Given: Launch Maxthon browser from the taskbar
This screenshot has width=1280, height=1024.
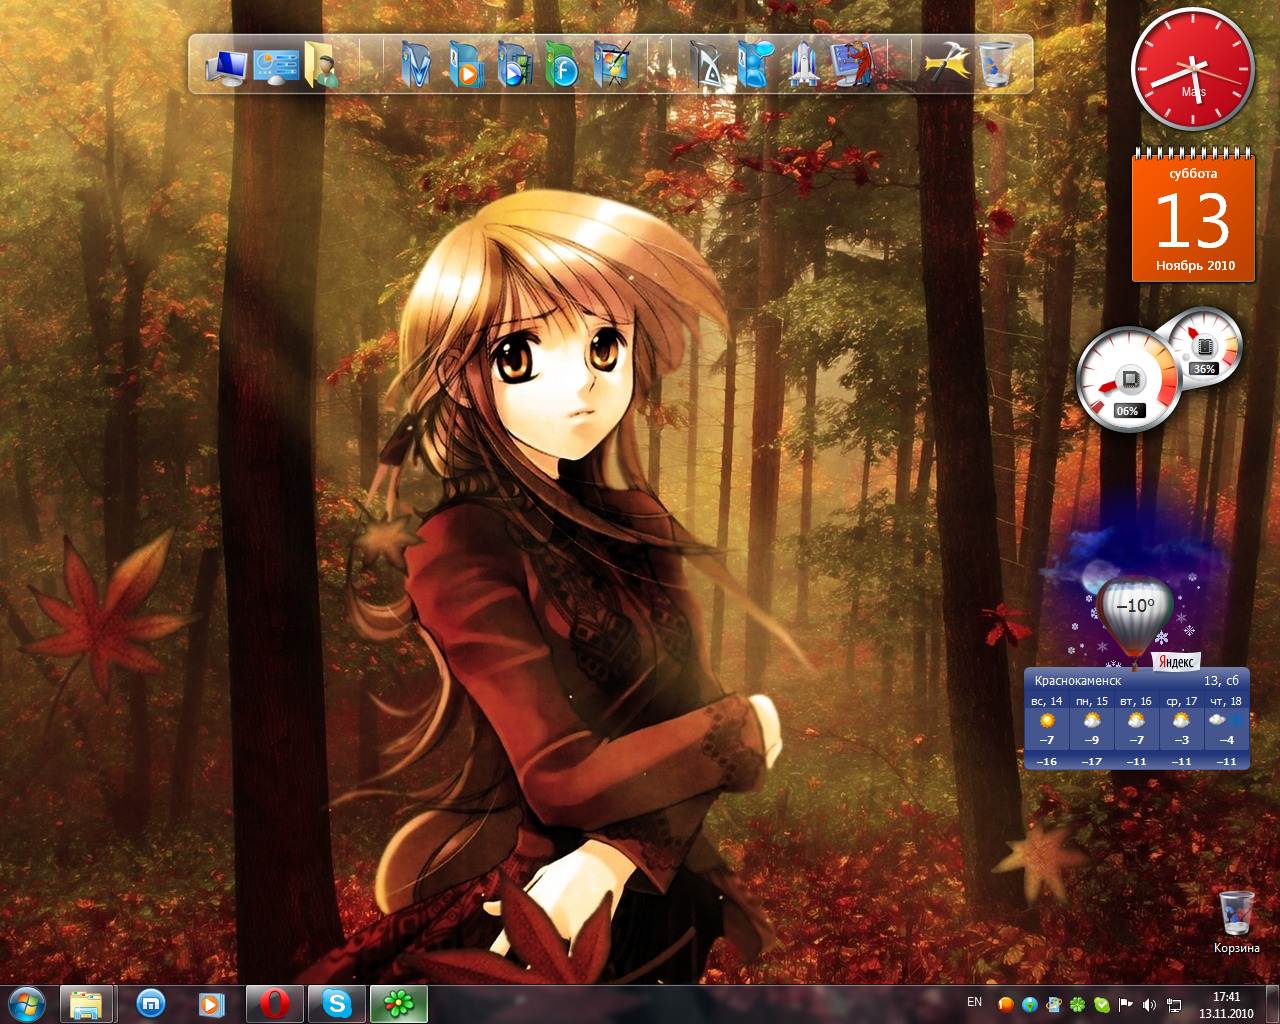Looking at the screenshot, I should coord(151,1004).
